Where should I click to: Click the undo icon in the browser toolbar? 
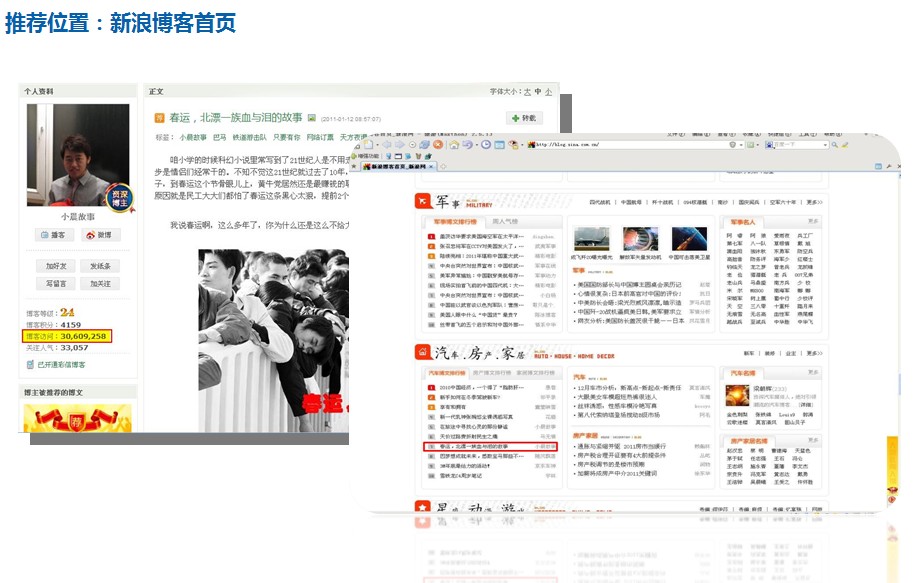coord(468,144)
